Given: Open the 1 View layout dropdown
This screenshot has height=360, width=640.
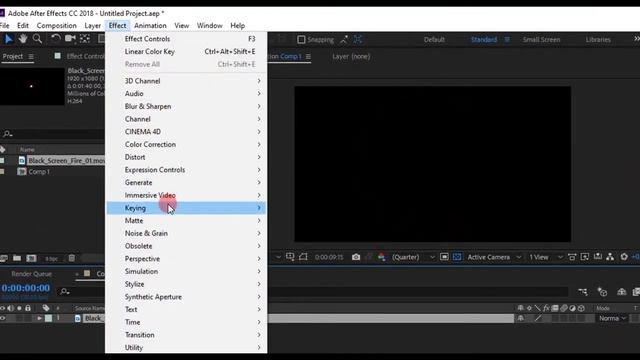Looking at the screenshot, I should pyautogui.click(x=546, y=257).
